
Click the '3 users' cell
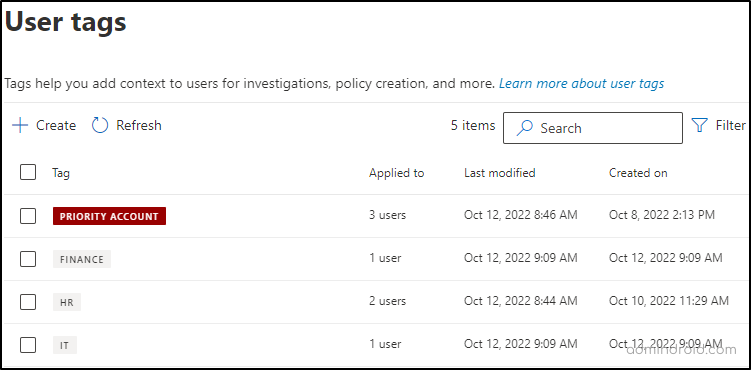[x=387, y=215]
